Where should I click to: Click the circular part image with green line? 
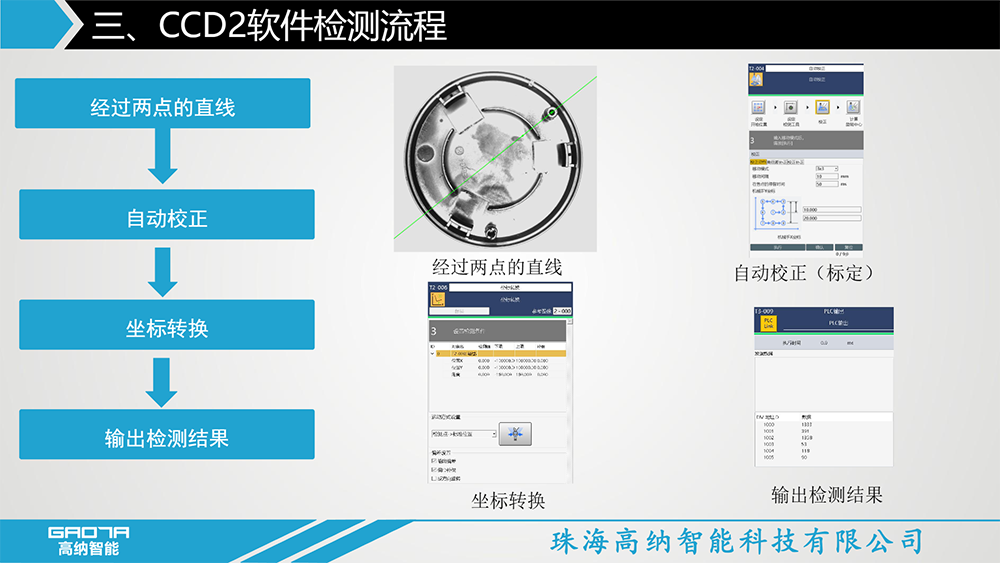(x=495, y=158)
